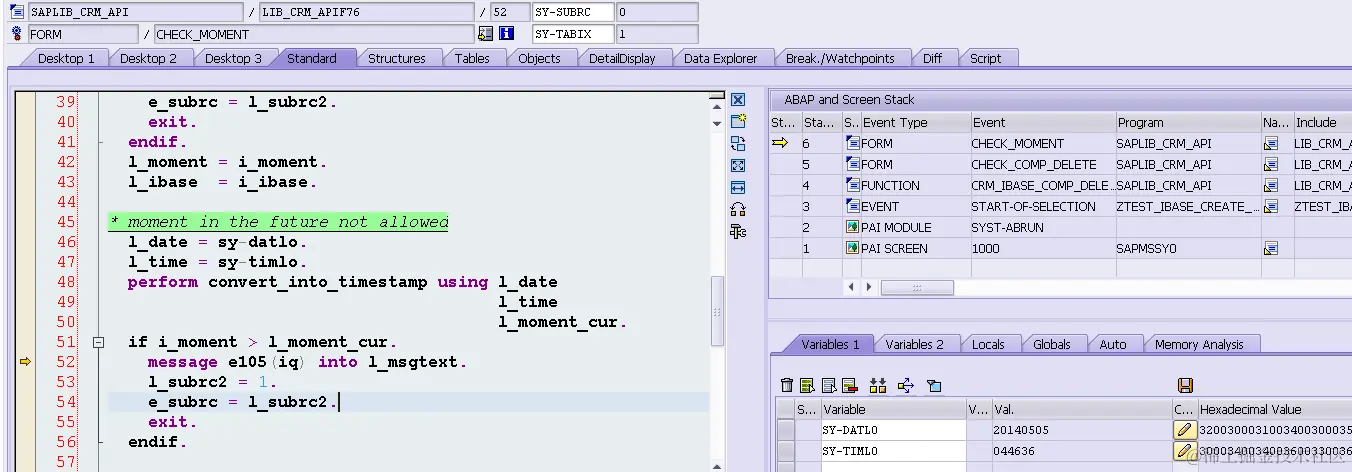Open the Diff tab
Image resolution: width=1352 pixels, height=472 pixels.
tap(933, 58)
